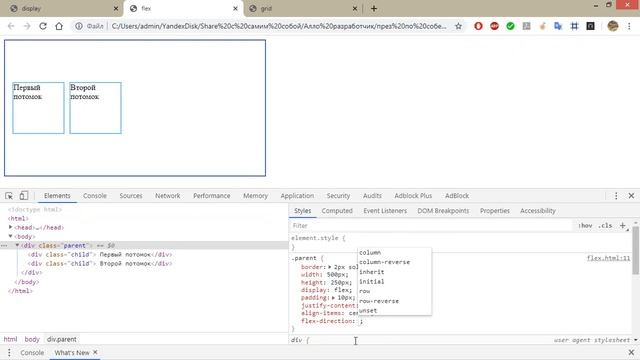Switch to the Computed styles pane

point(337,211)
